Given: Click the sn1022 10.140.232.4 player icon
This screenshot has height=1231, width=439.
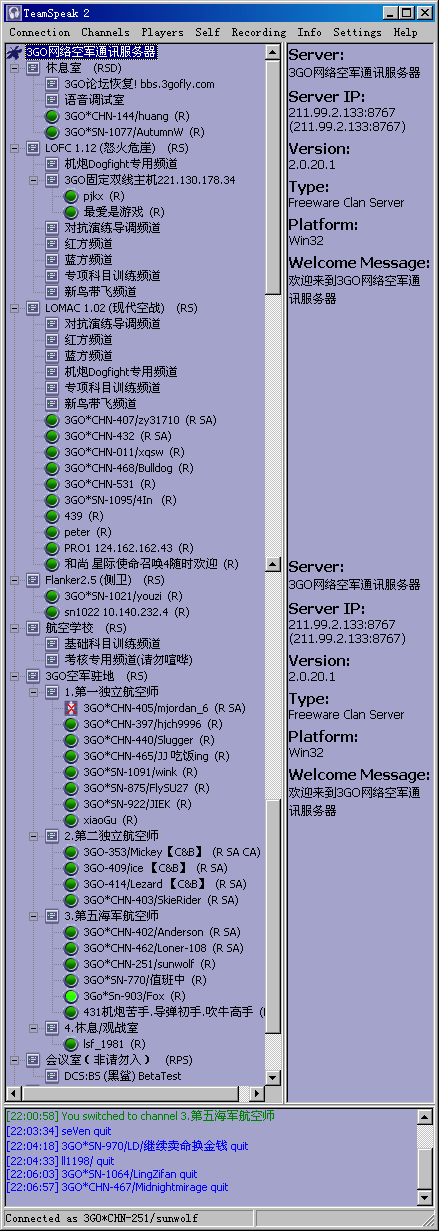Looking at the screenshot, I should [52, 612].
